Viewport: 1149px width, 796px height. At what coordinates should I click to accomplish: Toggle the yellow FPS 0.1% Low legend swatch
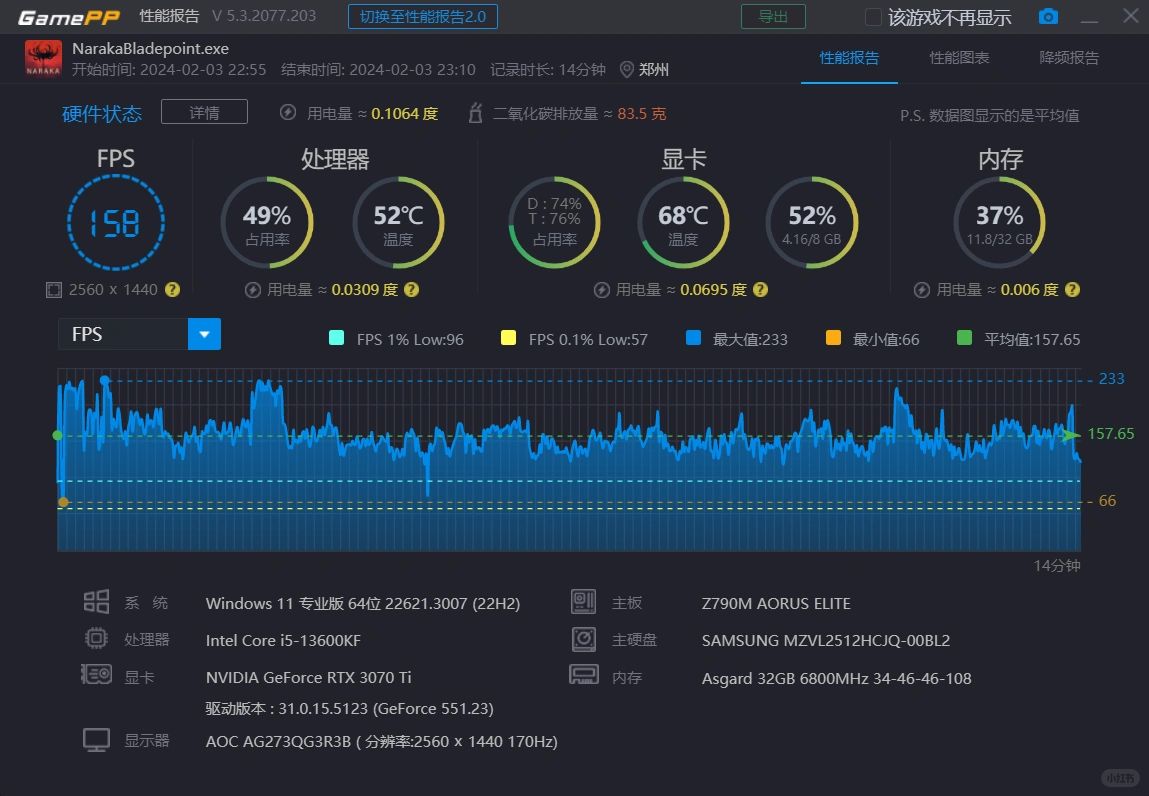coord(508,338)
